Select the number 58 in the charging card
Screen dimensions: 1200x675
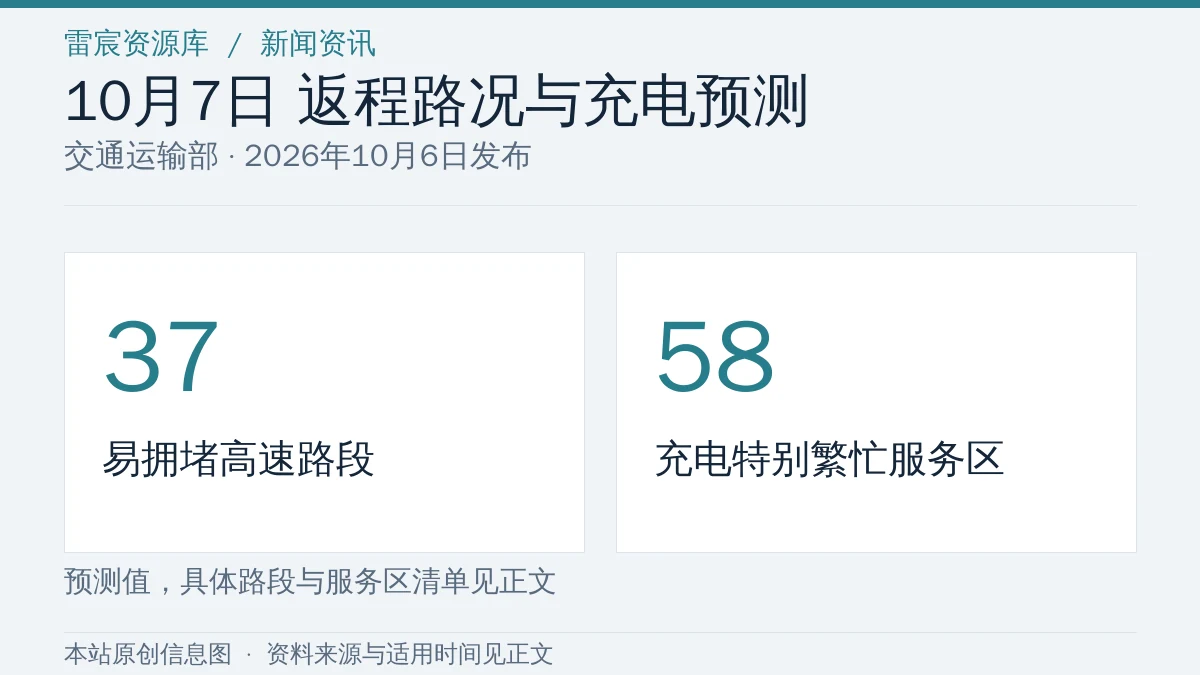click(x=715, y=356)
